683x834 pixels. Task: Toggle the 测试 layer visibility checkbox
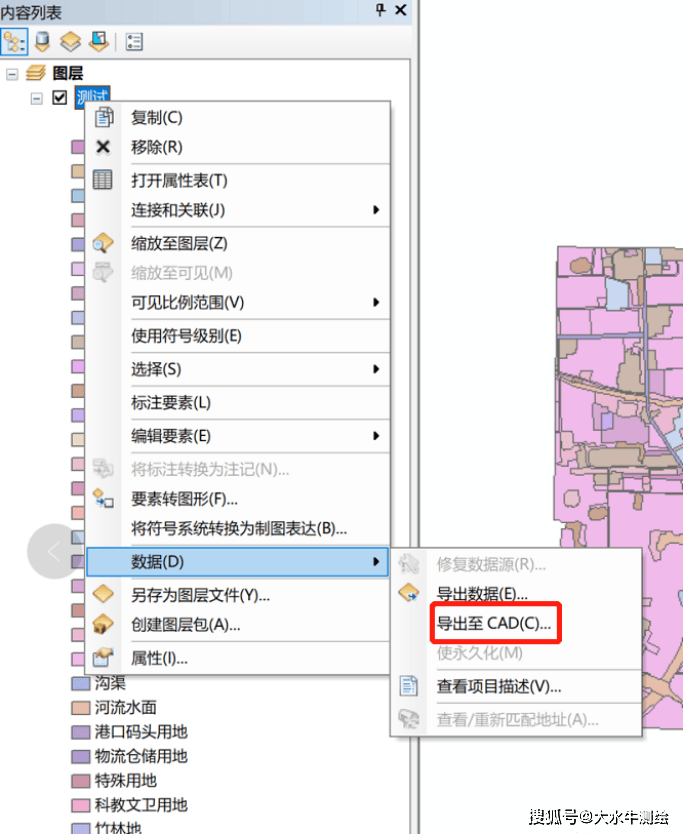60,98
